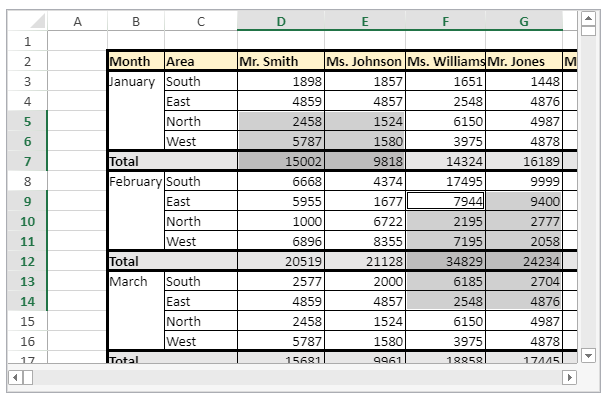Viewport: 608px width, 399px height.
Task: Select cell with value 1651
Action: pos(446,81)
